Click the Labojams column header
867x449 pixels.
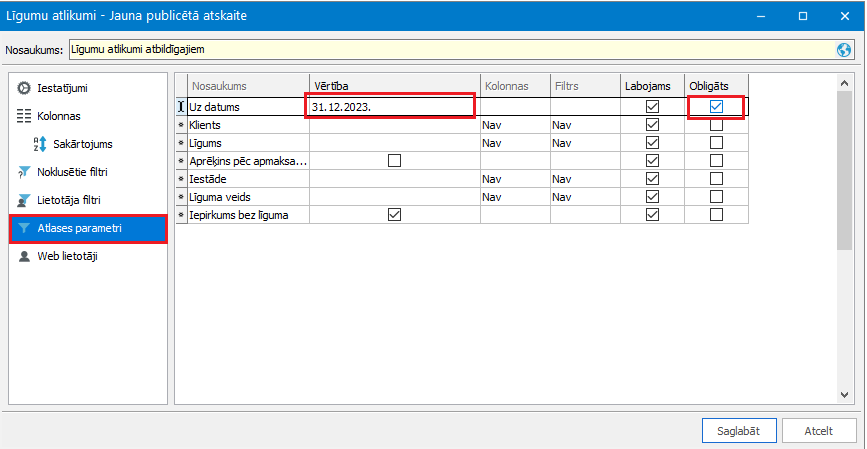(652, 86)
